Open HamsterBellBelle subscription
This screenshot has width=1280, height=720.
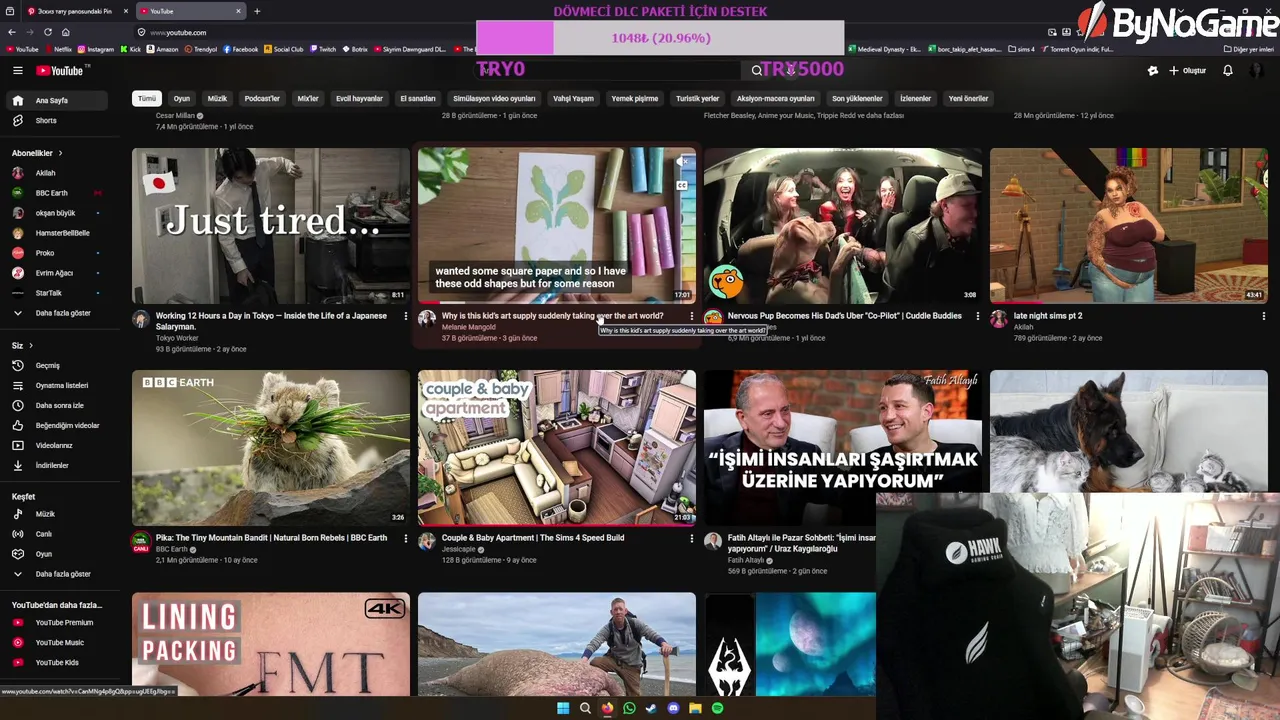tap(57, 233)
